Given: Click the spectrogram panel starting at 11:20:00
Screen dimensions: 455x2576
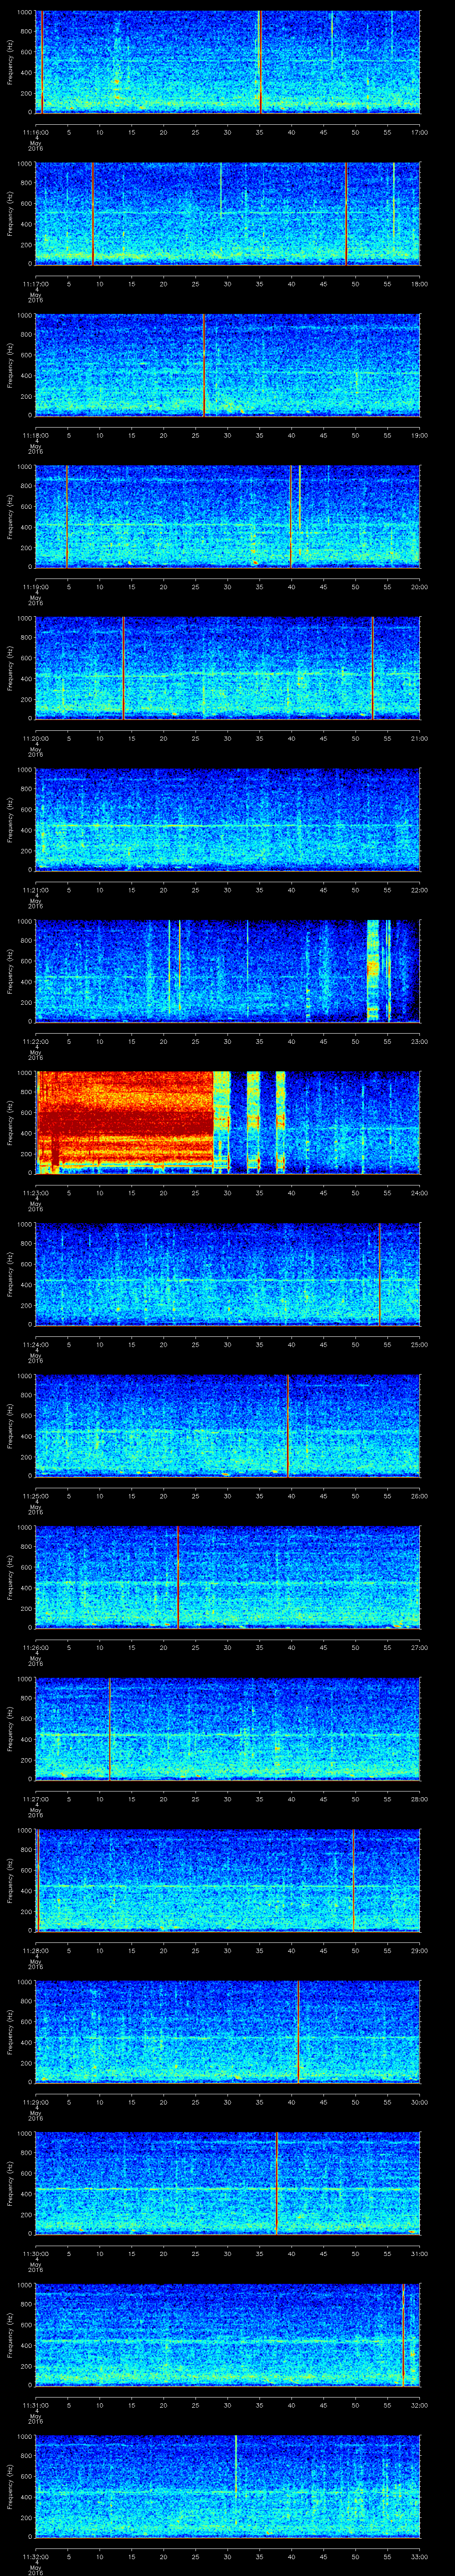Looking at the screenshot, I should point(228,668).
